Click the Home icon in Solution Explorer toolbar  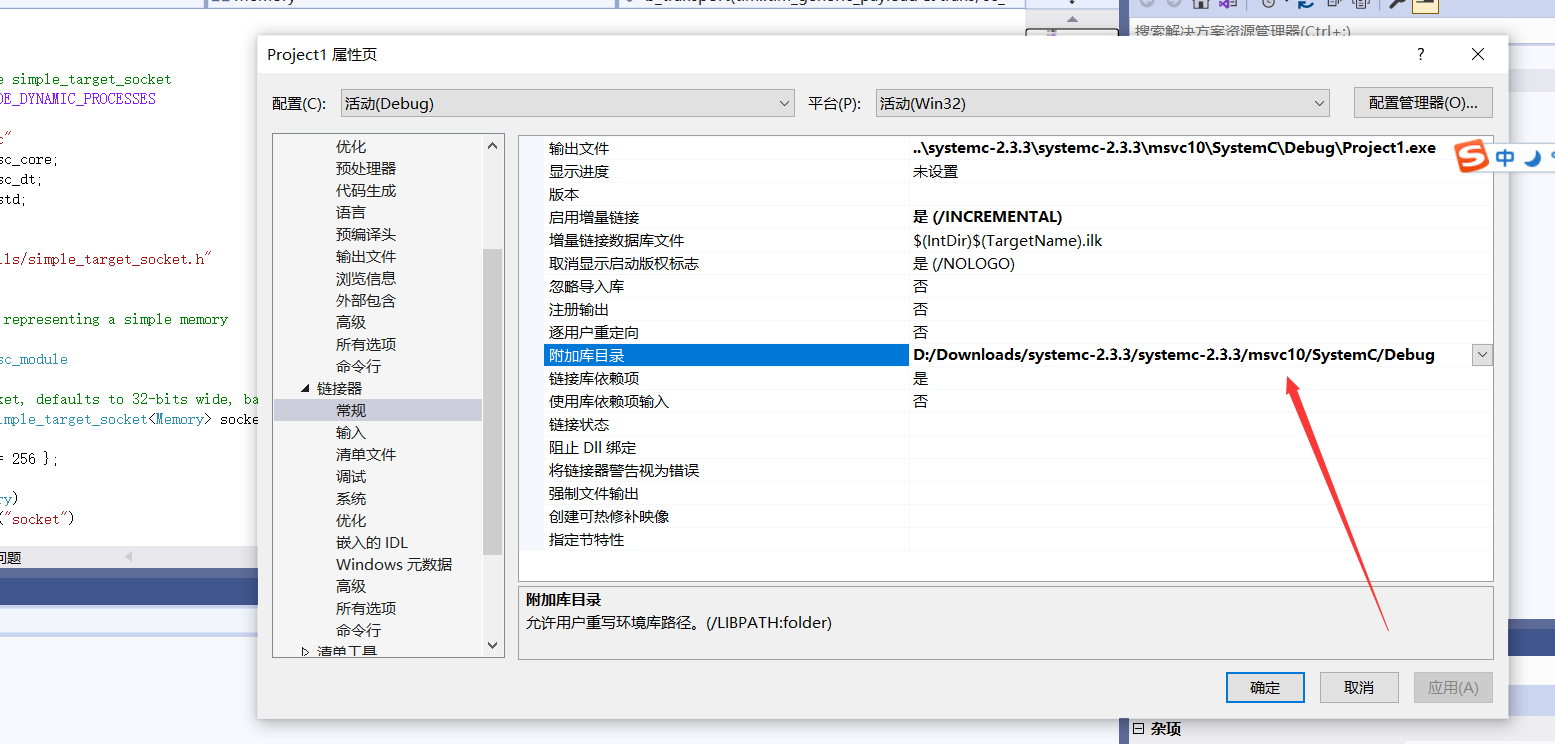coord(1201,5)
